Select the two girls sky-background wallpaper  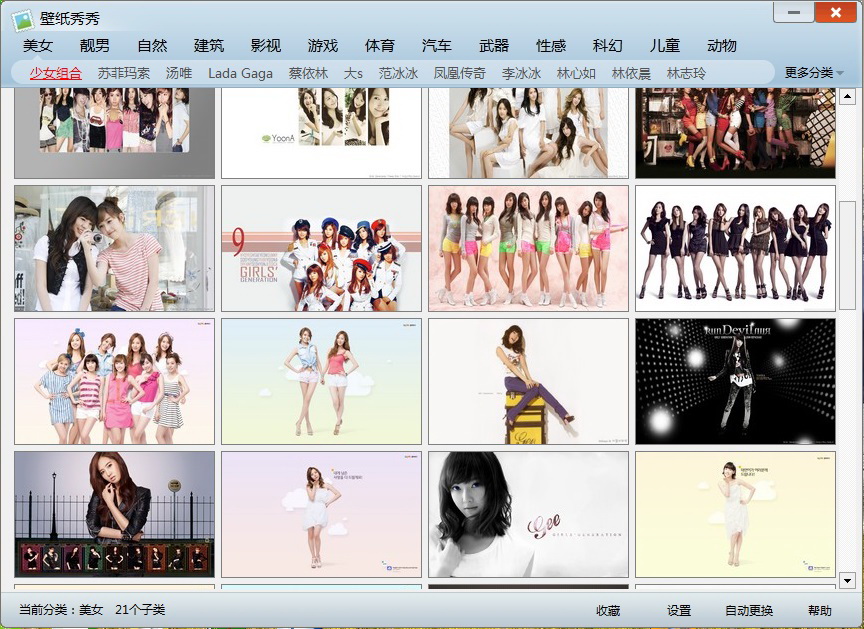321,381
